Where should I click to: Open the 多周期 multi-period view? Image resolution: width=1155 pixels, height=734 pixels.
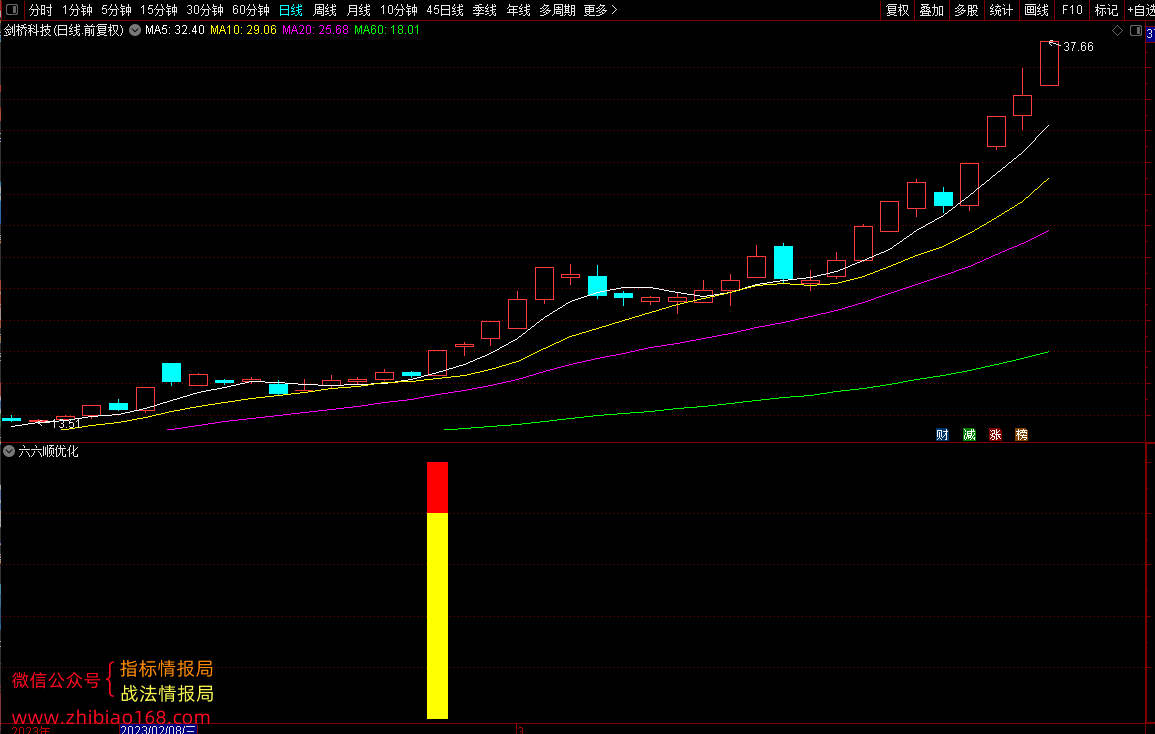coord(557,10)
